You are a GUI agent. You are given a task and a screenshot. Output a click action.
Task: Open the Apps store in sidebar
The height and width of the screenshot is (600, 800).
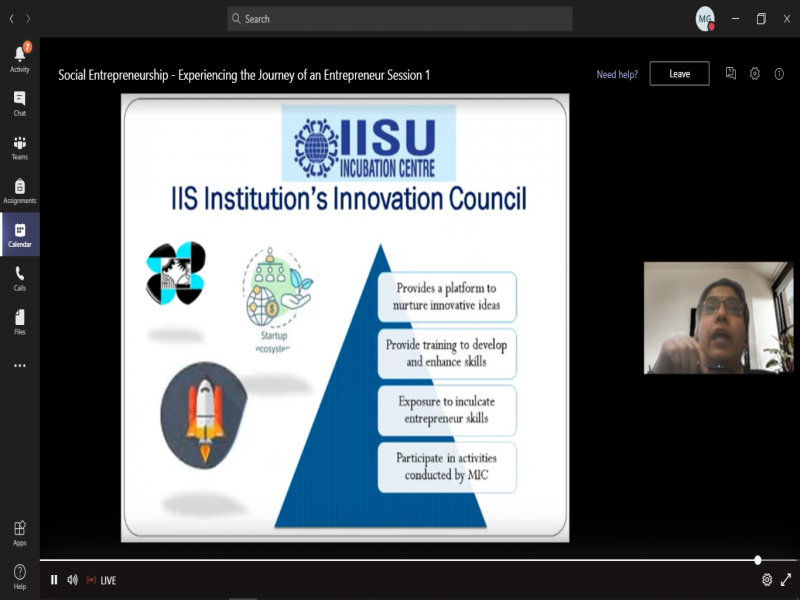click(x=19, y=532)
